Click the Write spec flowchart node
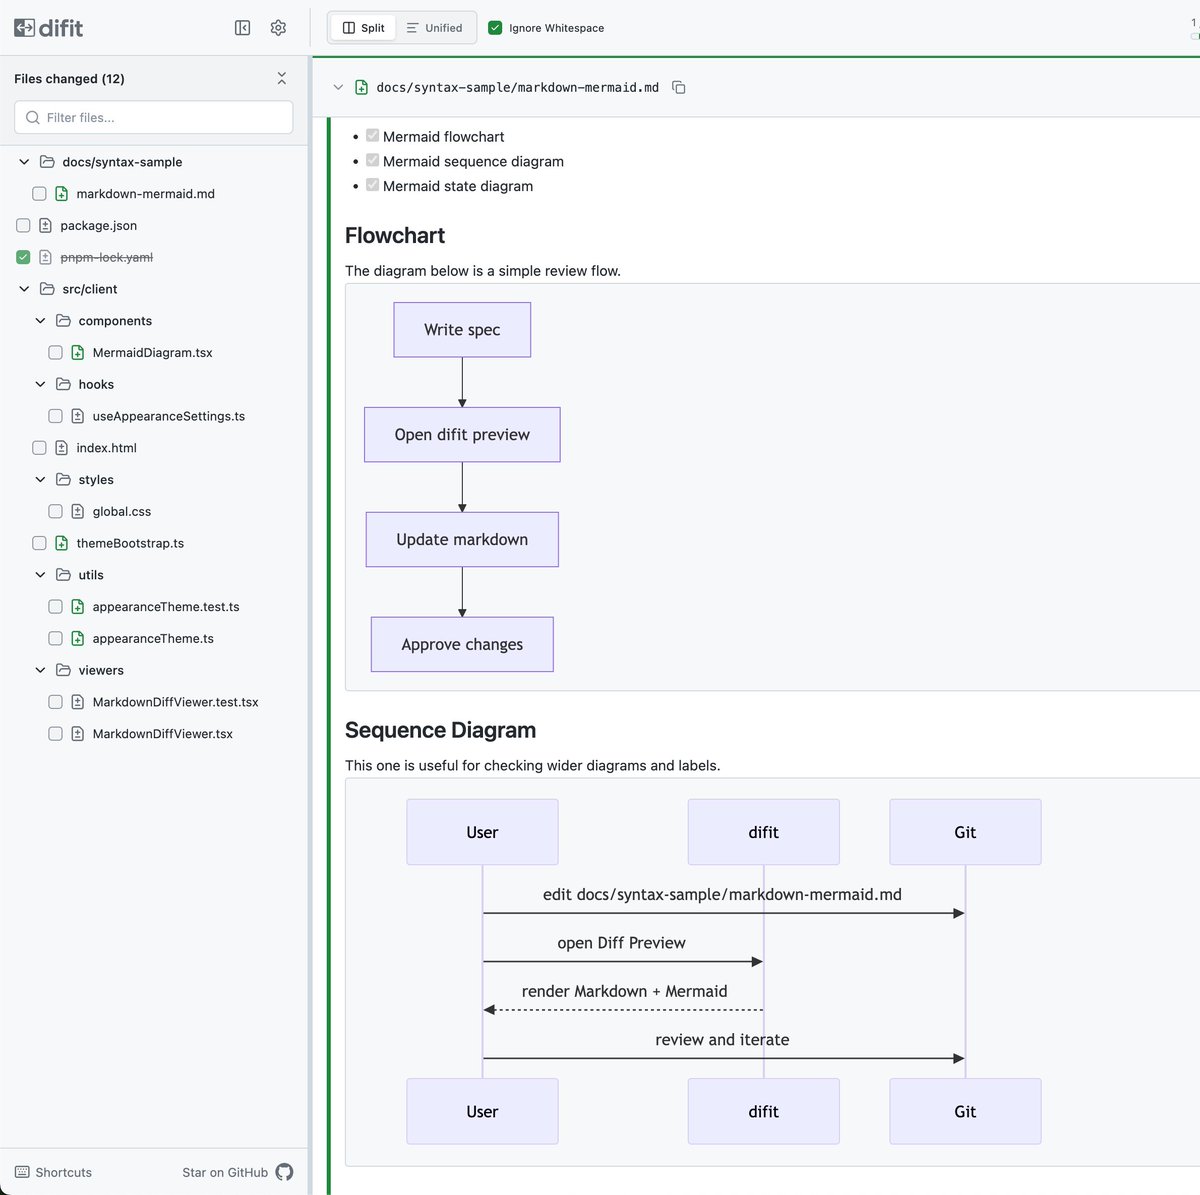The width and height of the screenshot is (1200, 1195). point(462,330)
